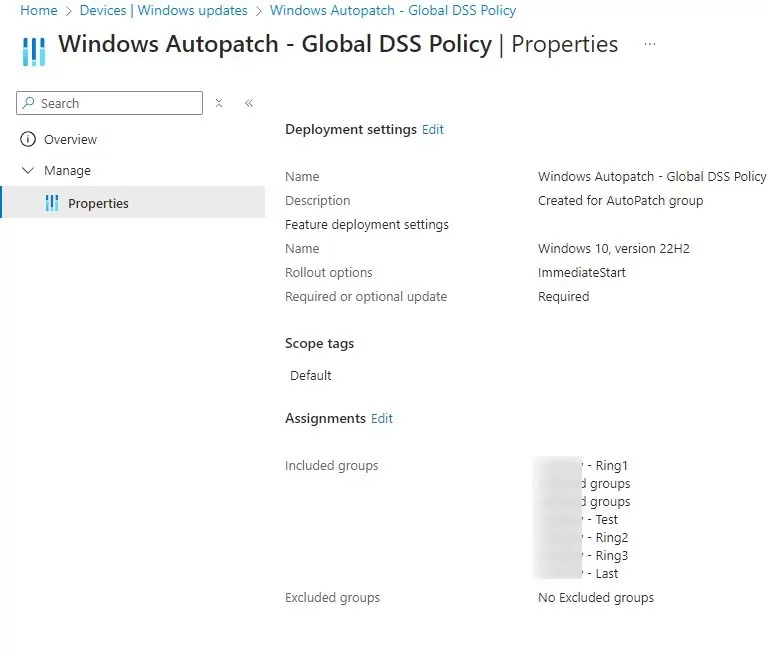Select the 'Rollout options' label
Screen dimensions: 769x652
[329, 272]
